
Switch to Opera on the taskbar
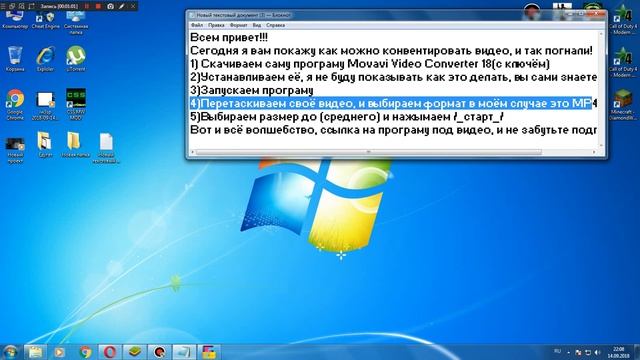click(110, 352)
